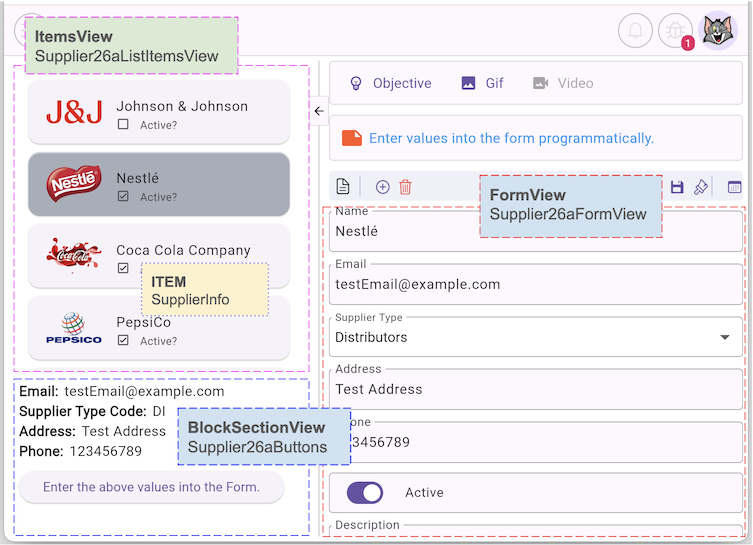The width and height of the screenshot is (753, 545).
Task: Uncheck the Active checkbox for PepsiCo
Action: 123,341
